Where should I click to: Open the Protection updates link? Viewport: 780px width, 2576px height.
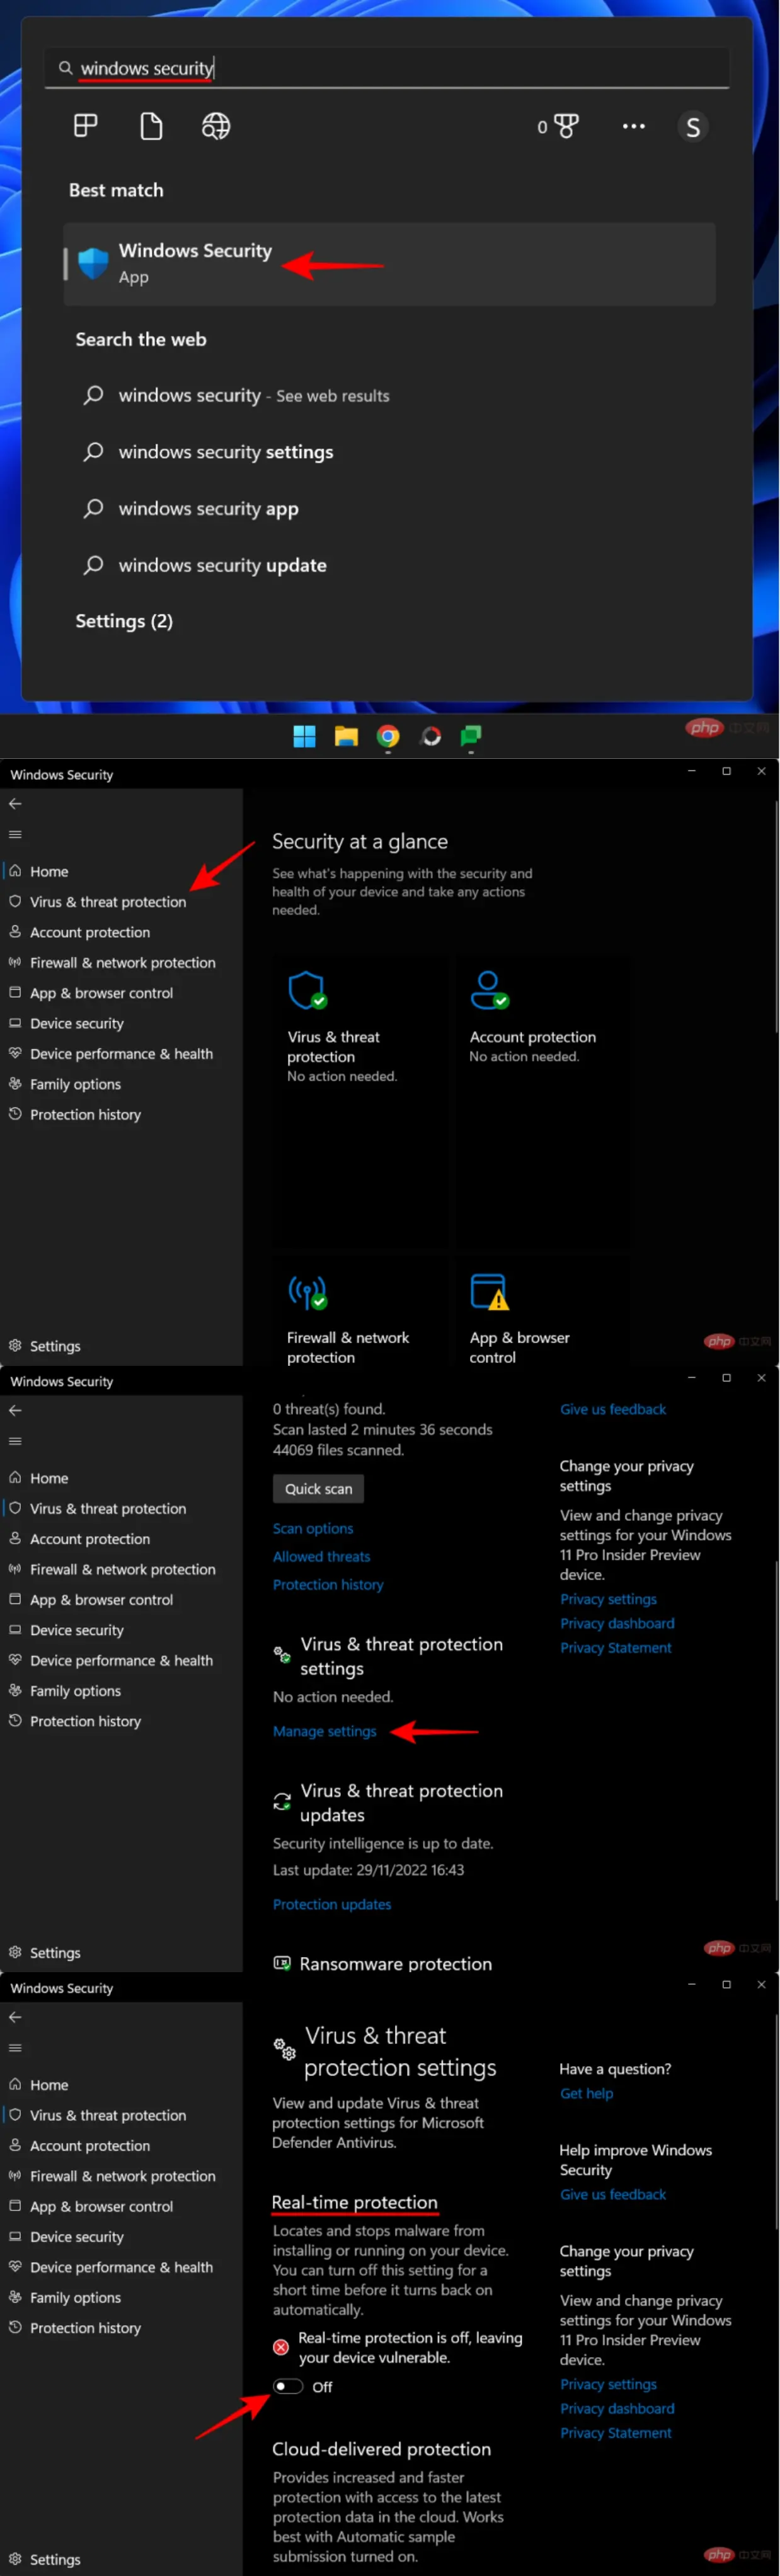click(x=332, y=1904)
